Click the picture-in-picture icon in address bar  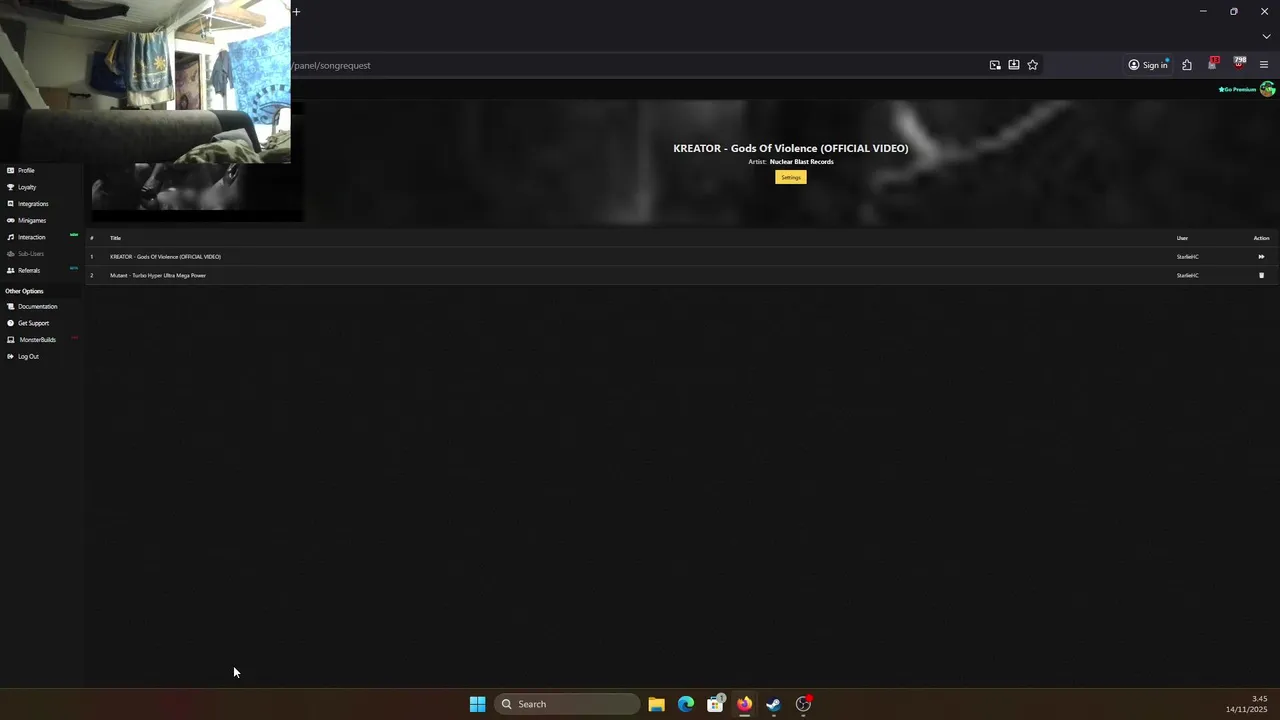pyautogui.click(x=995, y=65)
